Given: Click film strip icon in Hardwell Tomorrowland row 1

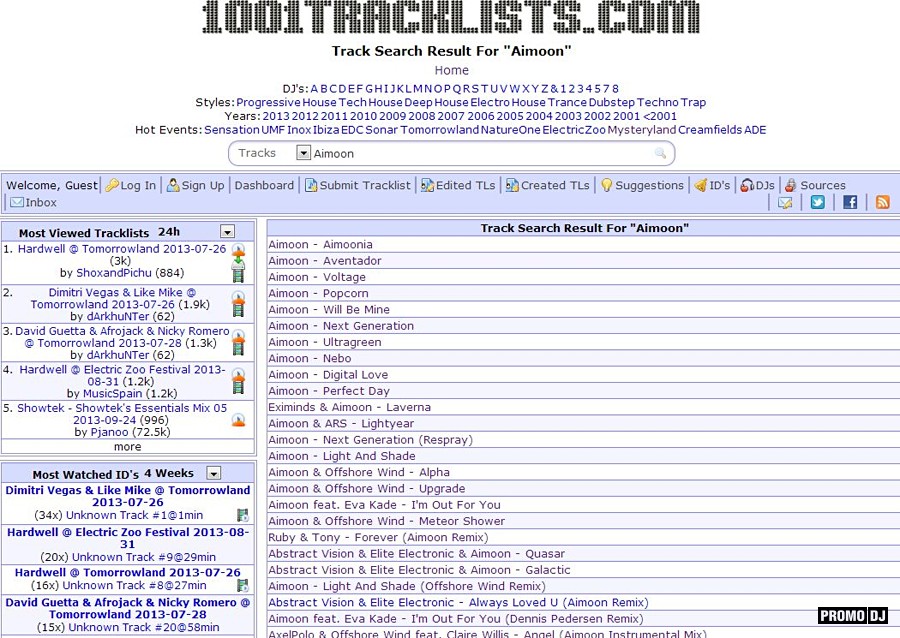Looking at the screenshot, I should 238,276.
